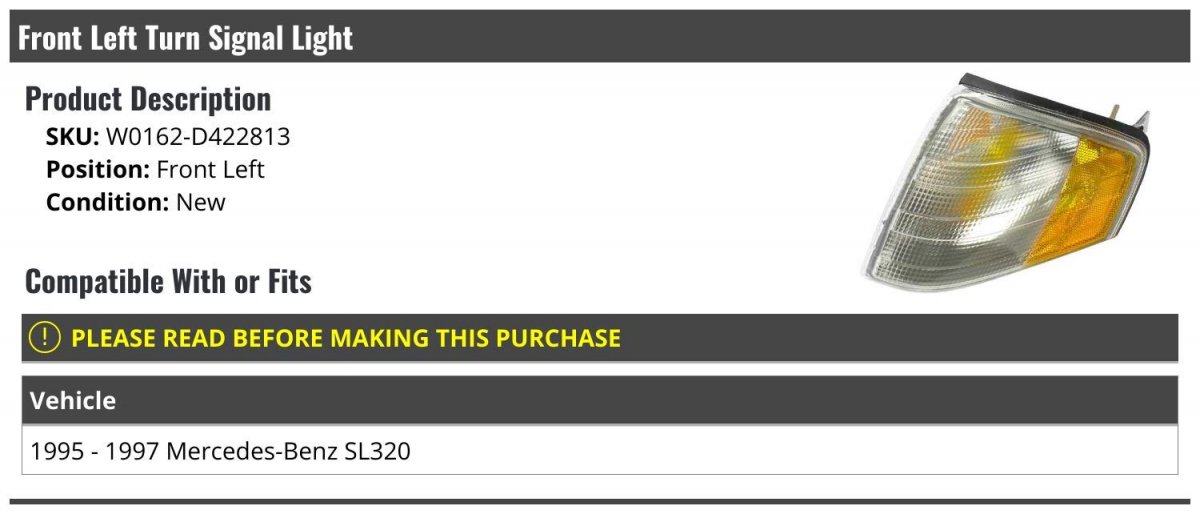The height and width of the screenshot is (514, 1200).
Task: Click the "Compatible With or Fits" heading
Action: 168,282
